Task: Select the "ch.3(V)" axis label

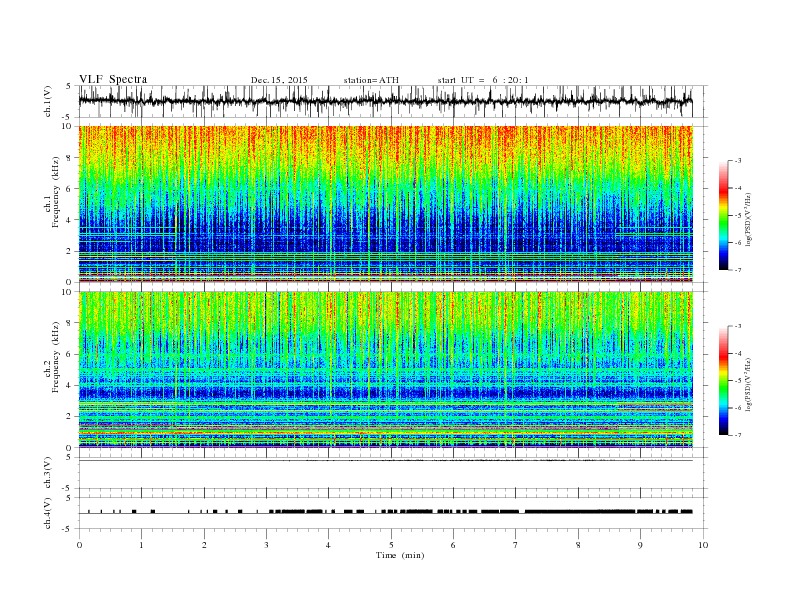Action: pyautogui.click(x=48, y=473)
